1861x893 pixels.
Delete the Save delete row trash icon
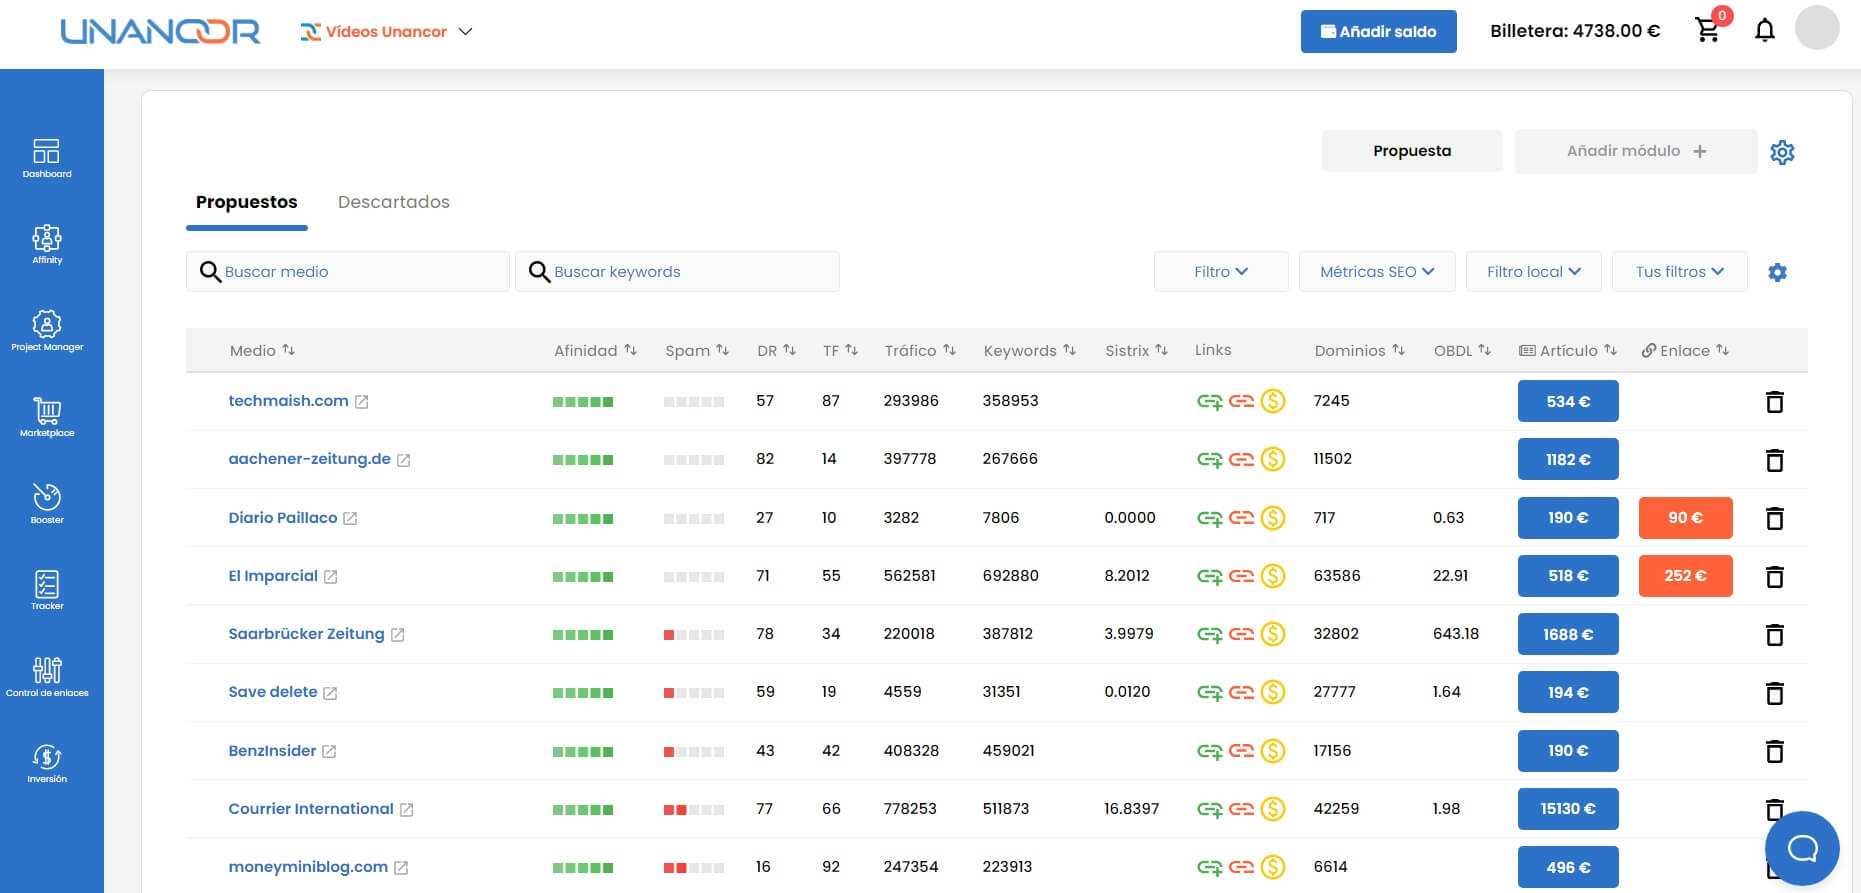click(x=1775, y=693)
